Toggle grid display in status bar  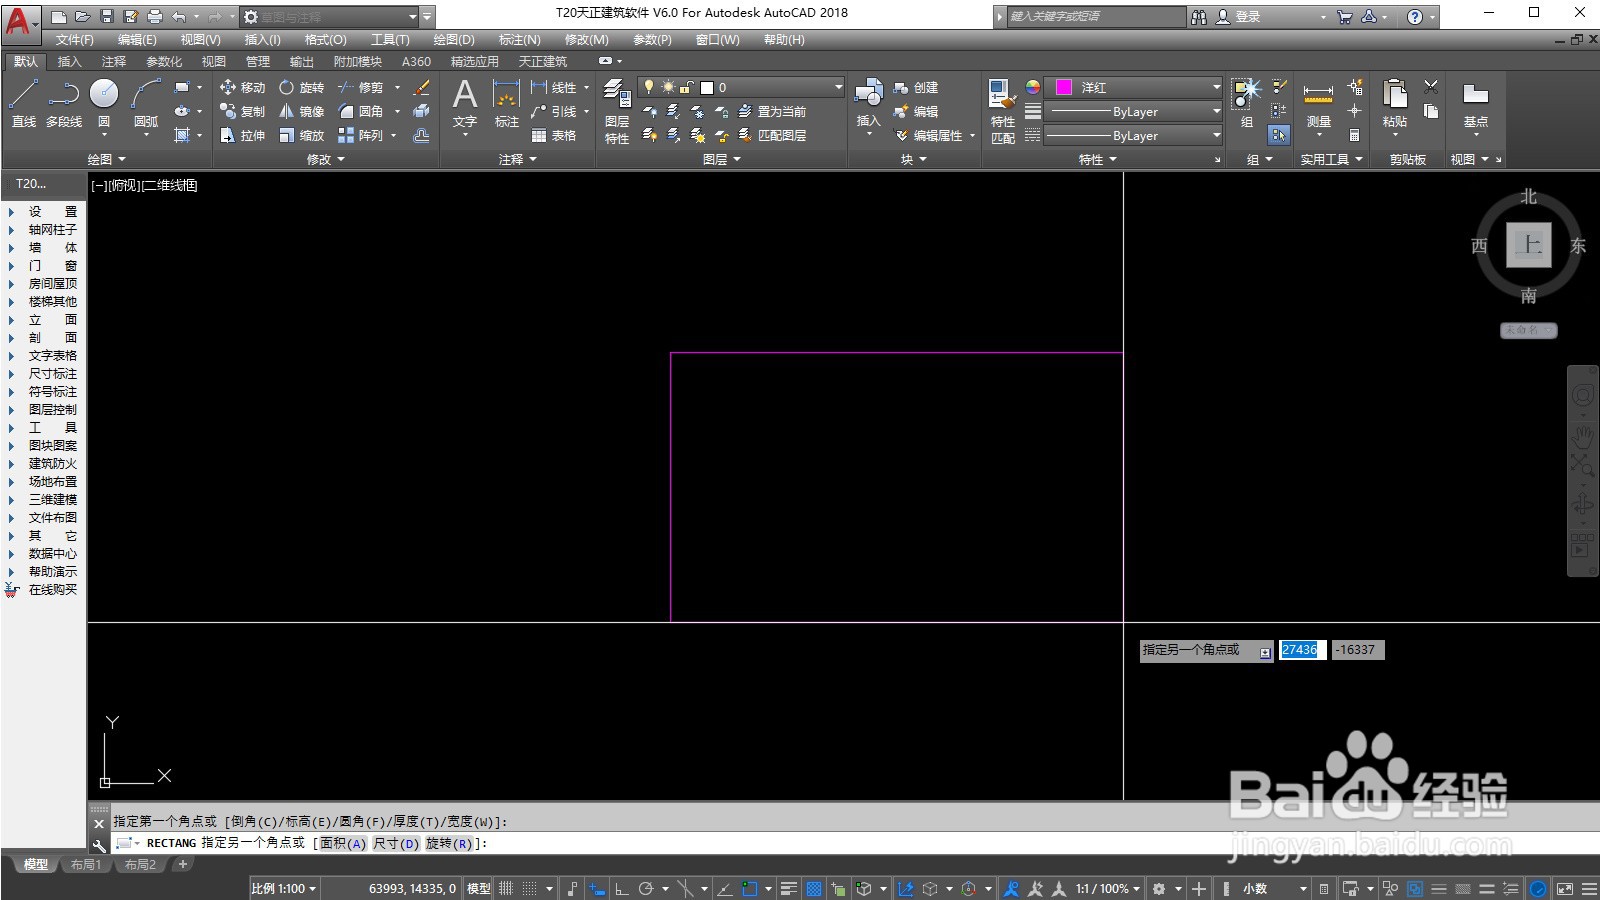point(506,888)
